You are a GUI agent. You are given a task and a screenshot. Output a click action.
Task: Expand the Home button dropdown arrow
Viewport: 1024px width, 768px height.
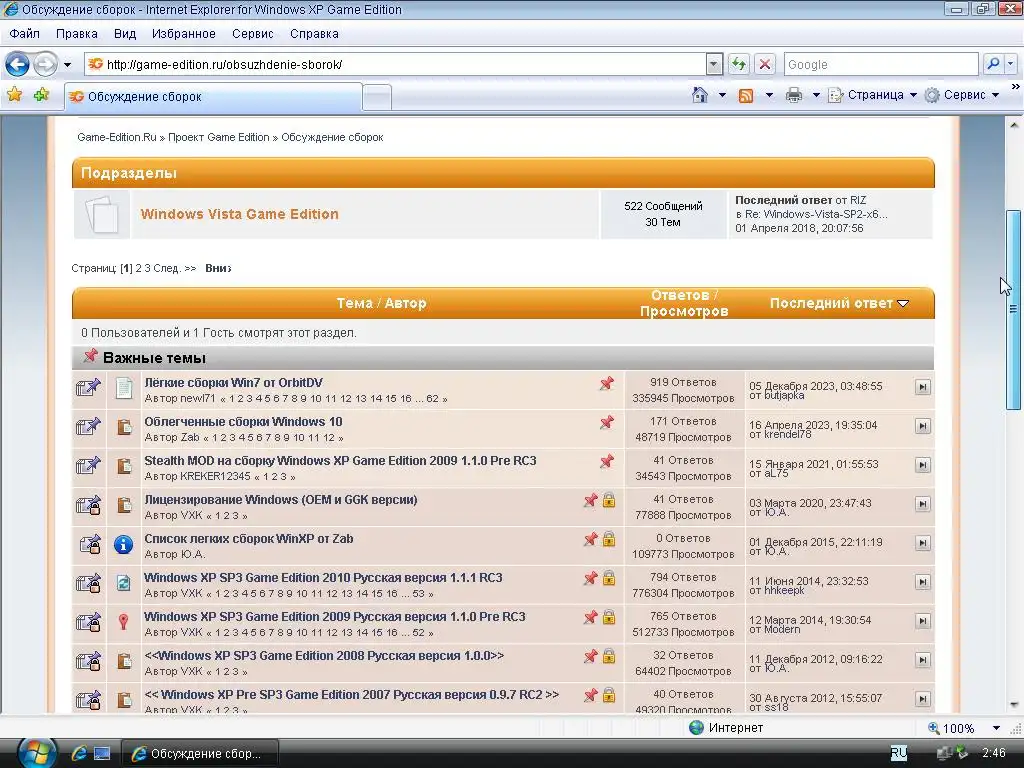coord(722,95)
